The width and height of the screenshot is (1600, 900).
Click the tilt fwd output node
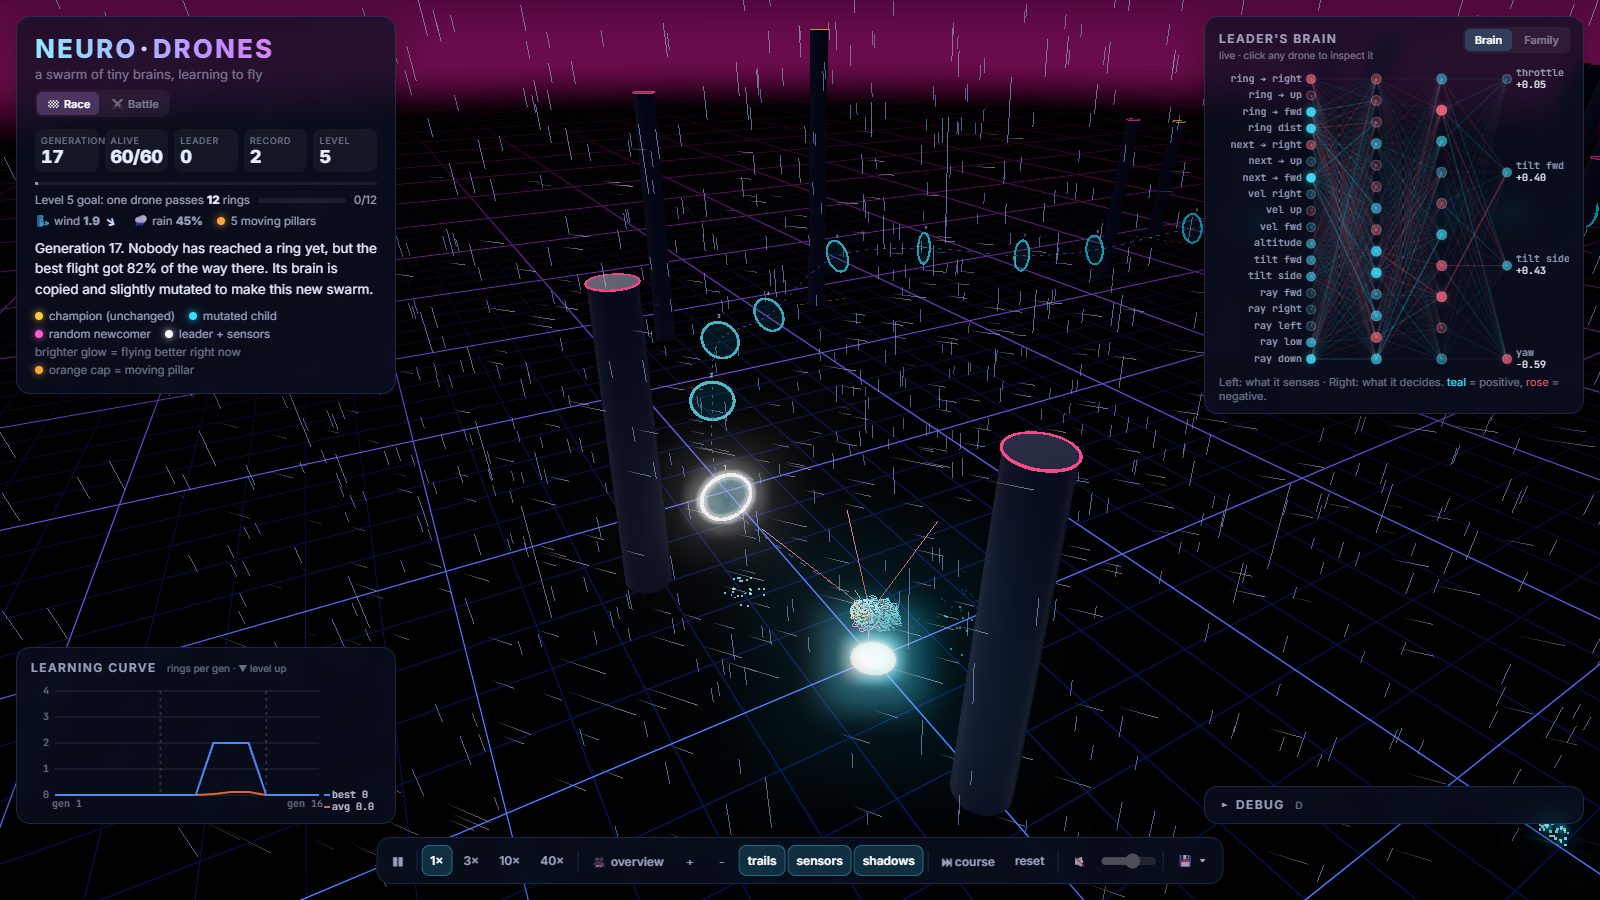pyautogui.click(x=1507, y=172)
